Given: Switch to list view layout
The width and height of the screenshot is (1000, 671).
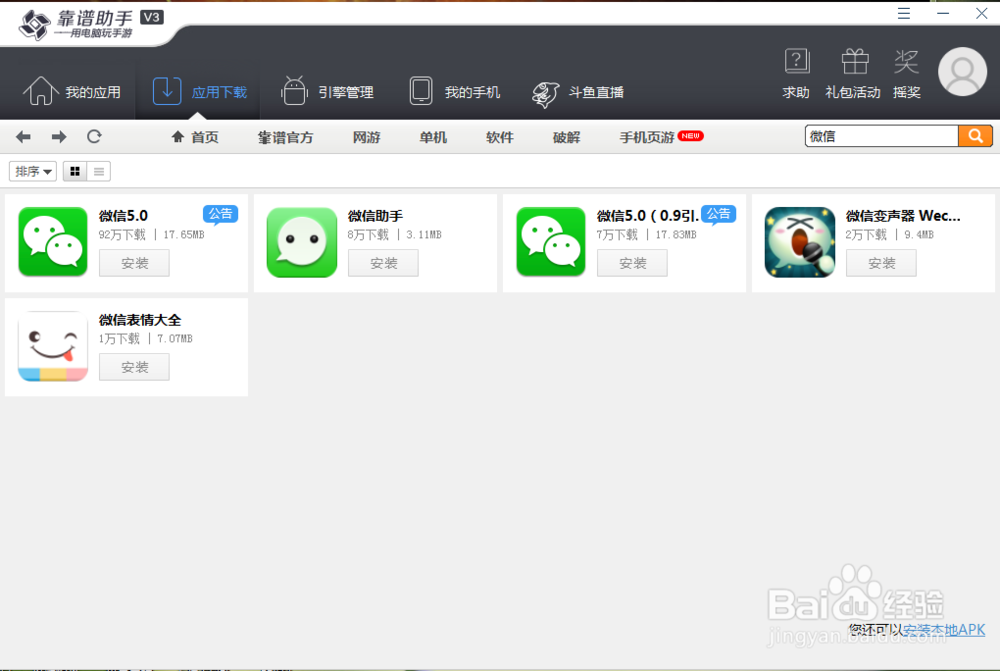Looking at the screenshot, I should click(99, 171).
